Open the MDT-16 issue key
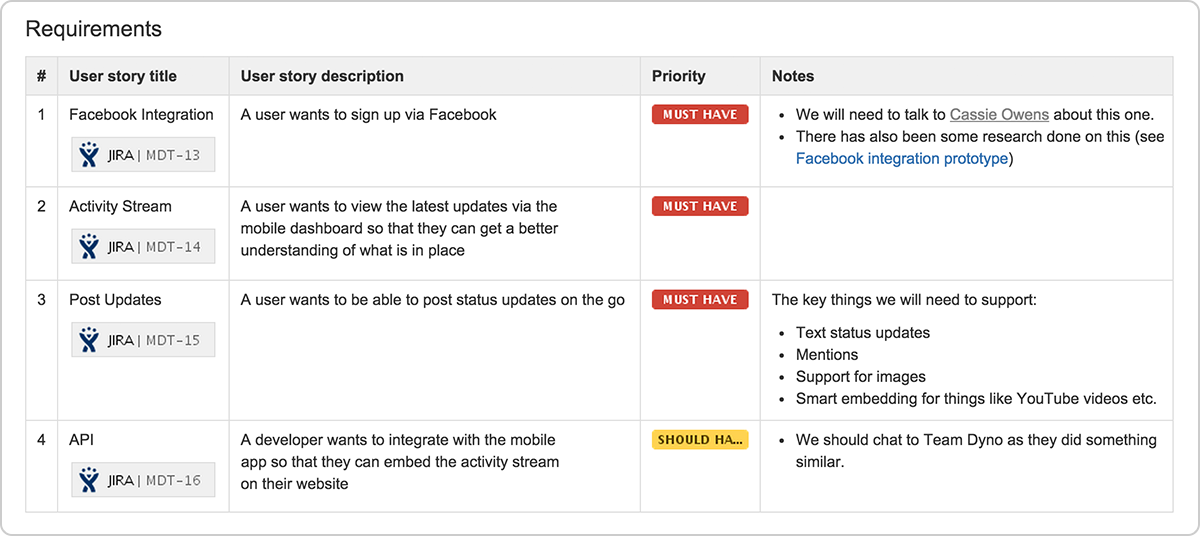1200x536 pixels. point(173,480)
